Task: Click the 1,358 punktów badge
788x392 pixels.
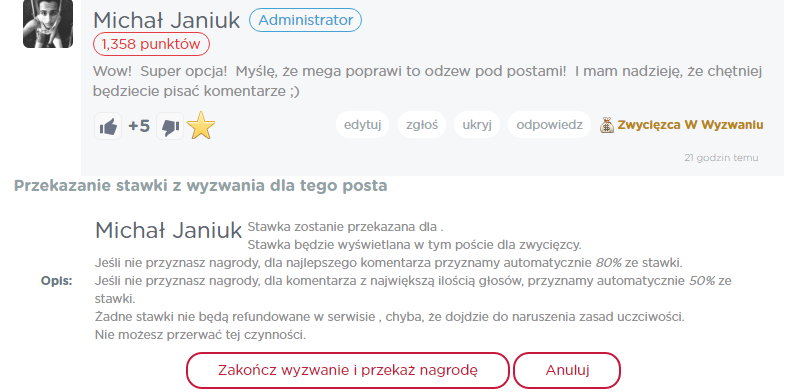Action: (151, 44)
